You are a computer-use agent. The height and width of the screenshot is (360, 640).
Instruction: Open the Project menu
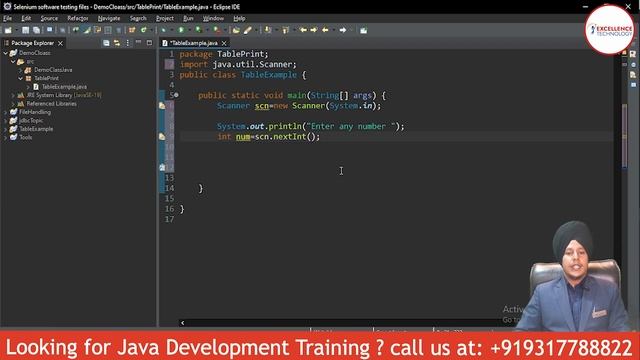point(165,18)
